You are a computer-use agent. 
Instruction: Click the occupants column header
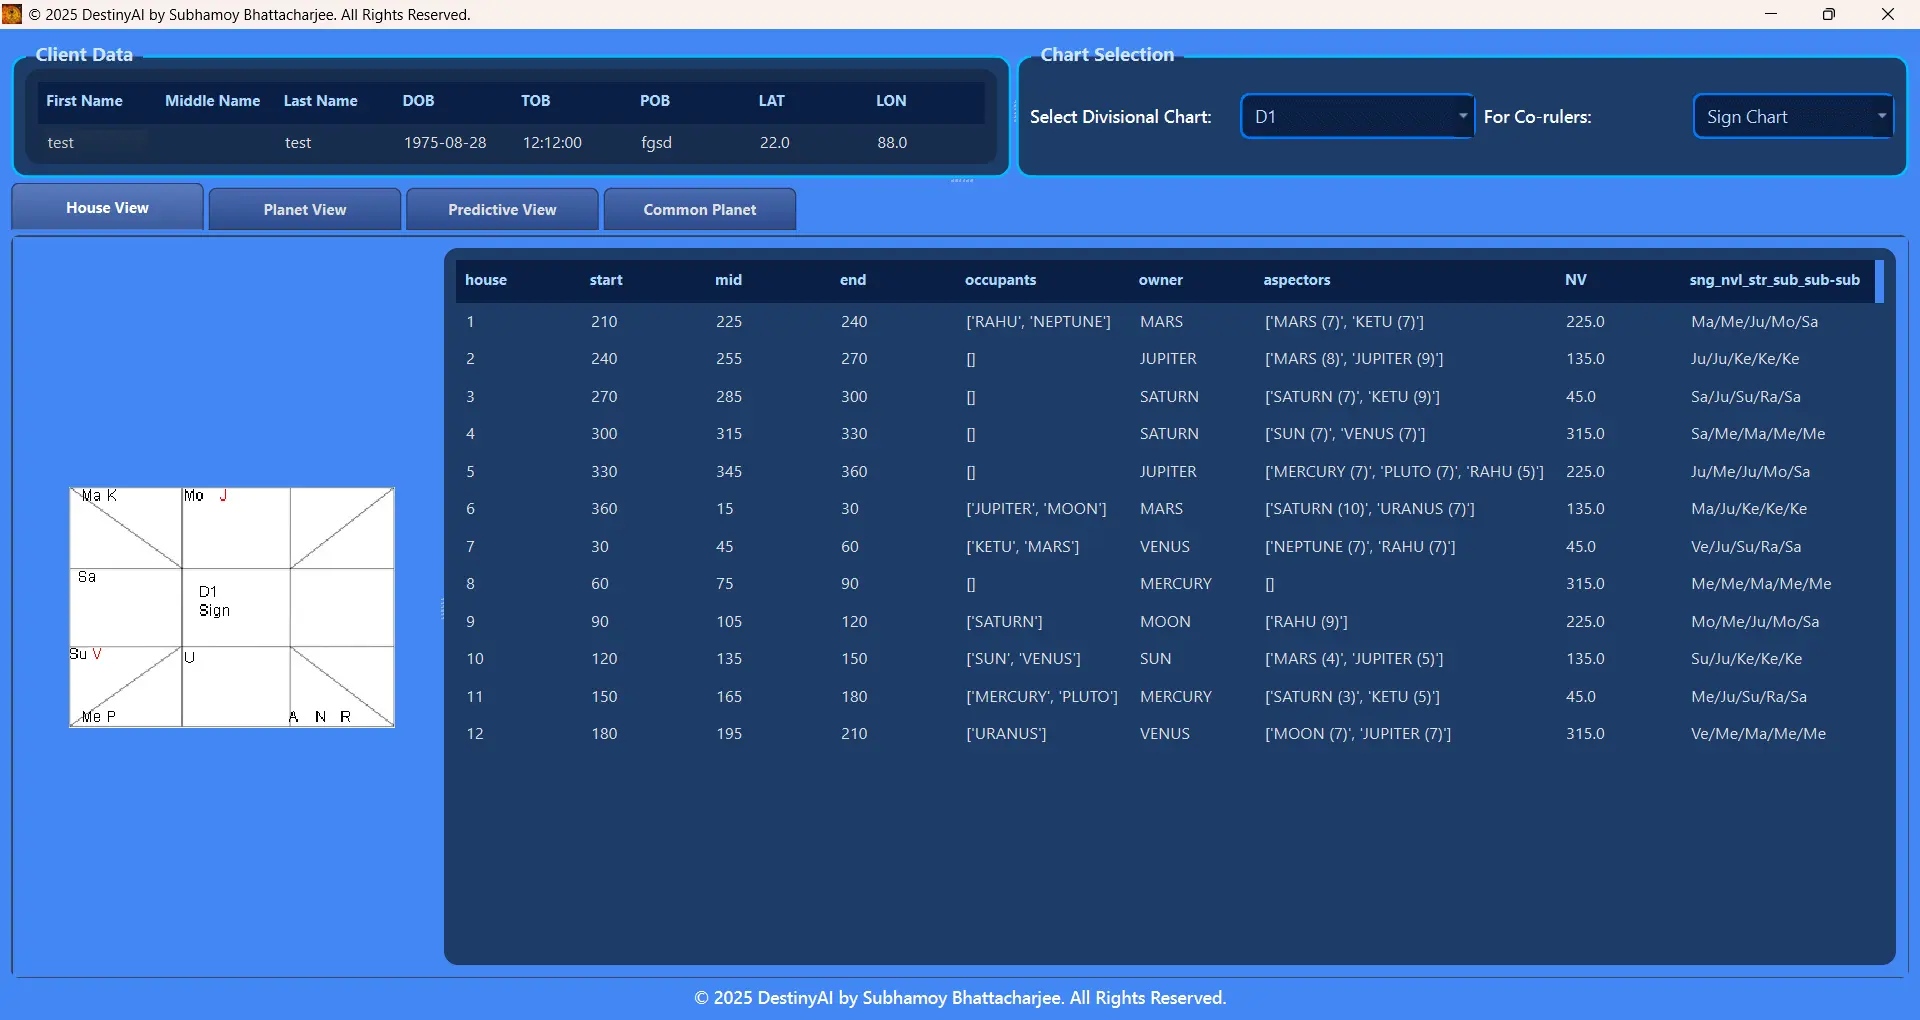(x=1001, y=280)
